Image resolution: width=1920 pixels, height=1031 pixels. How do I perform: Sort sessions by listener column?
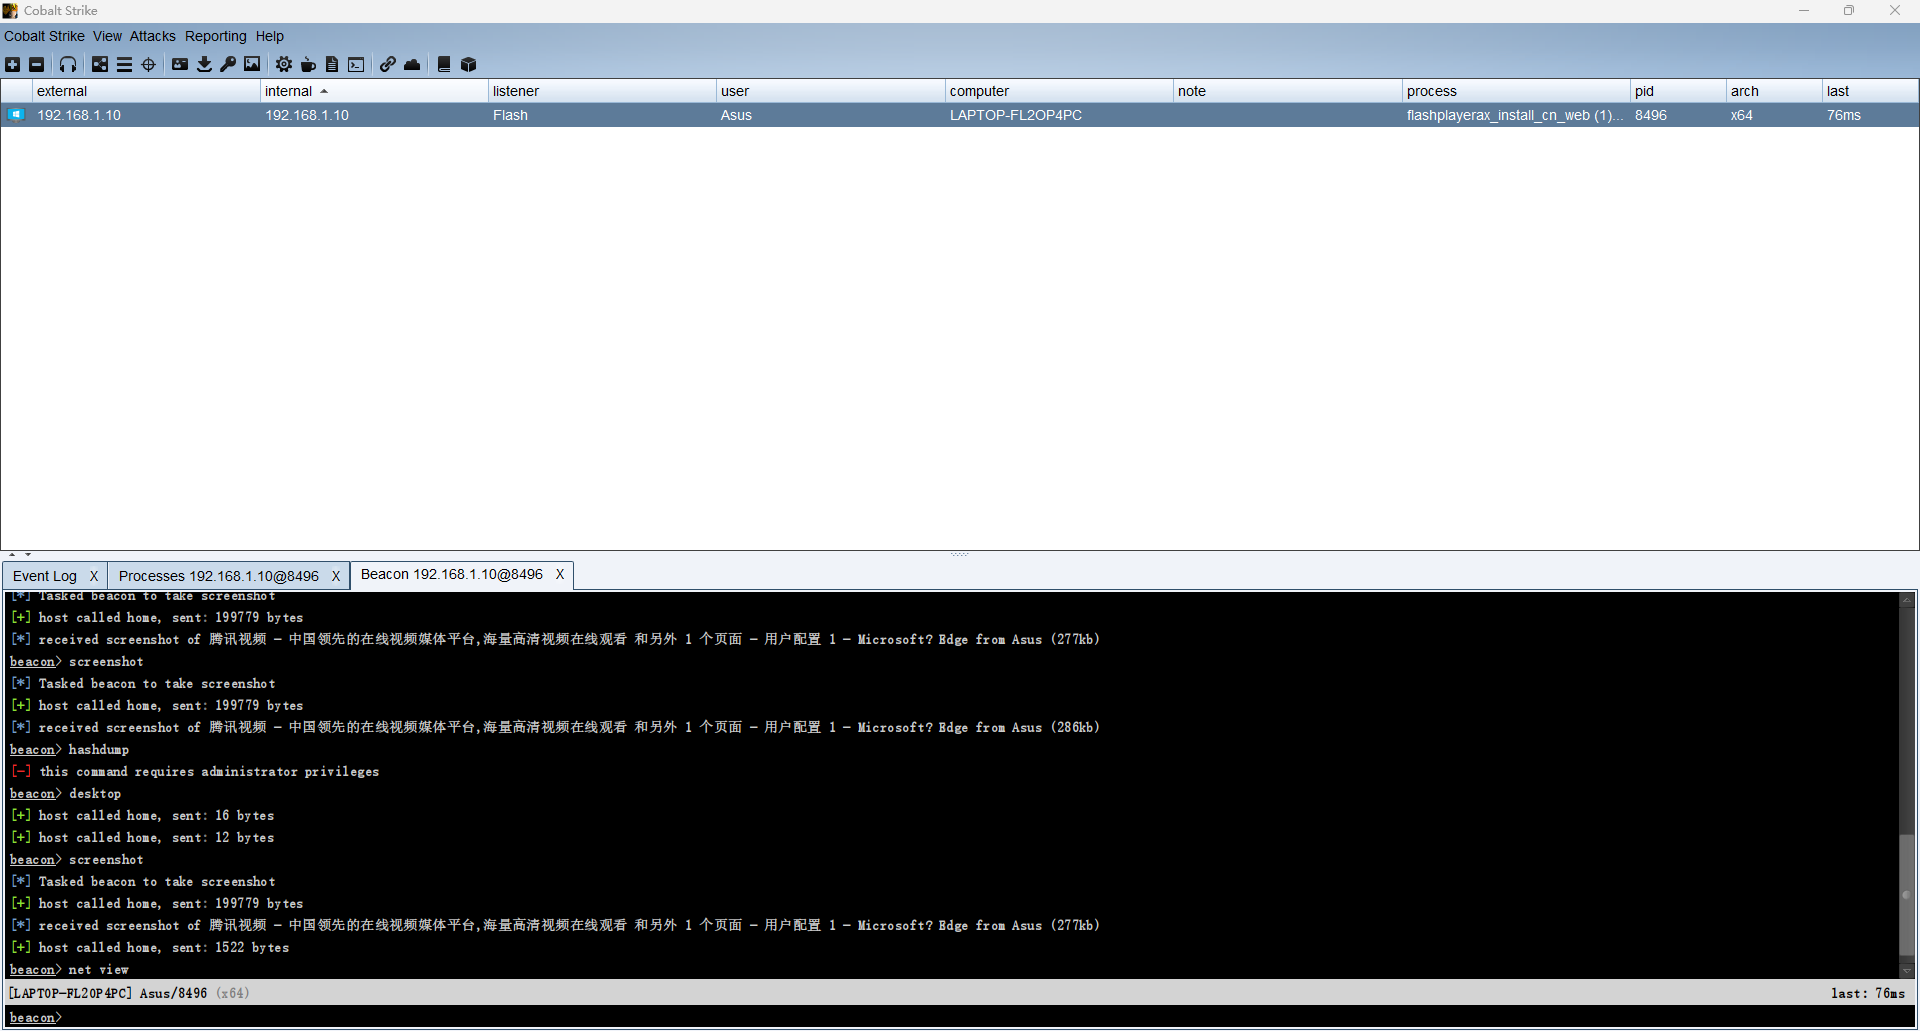point(602,91)
